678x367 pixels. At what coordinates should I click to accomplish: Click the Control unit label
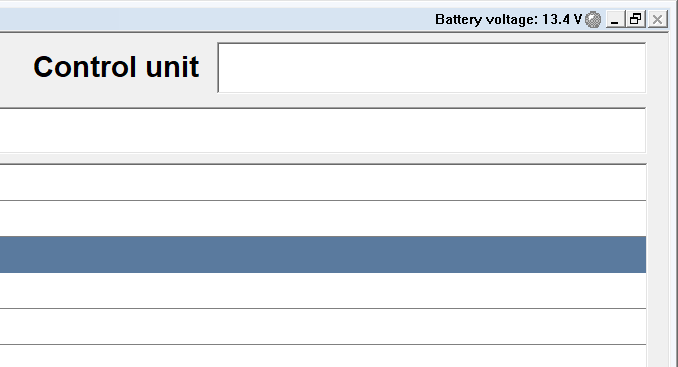116,67
